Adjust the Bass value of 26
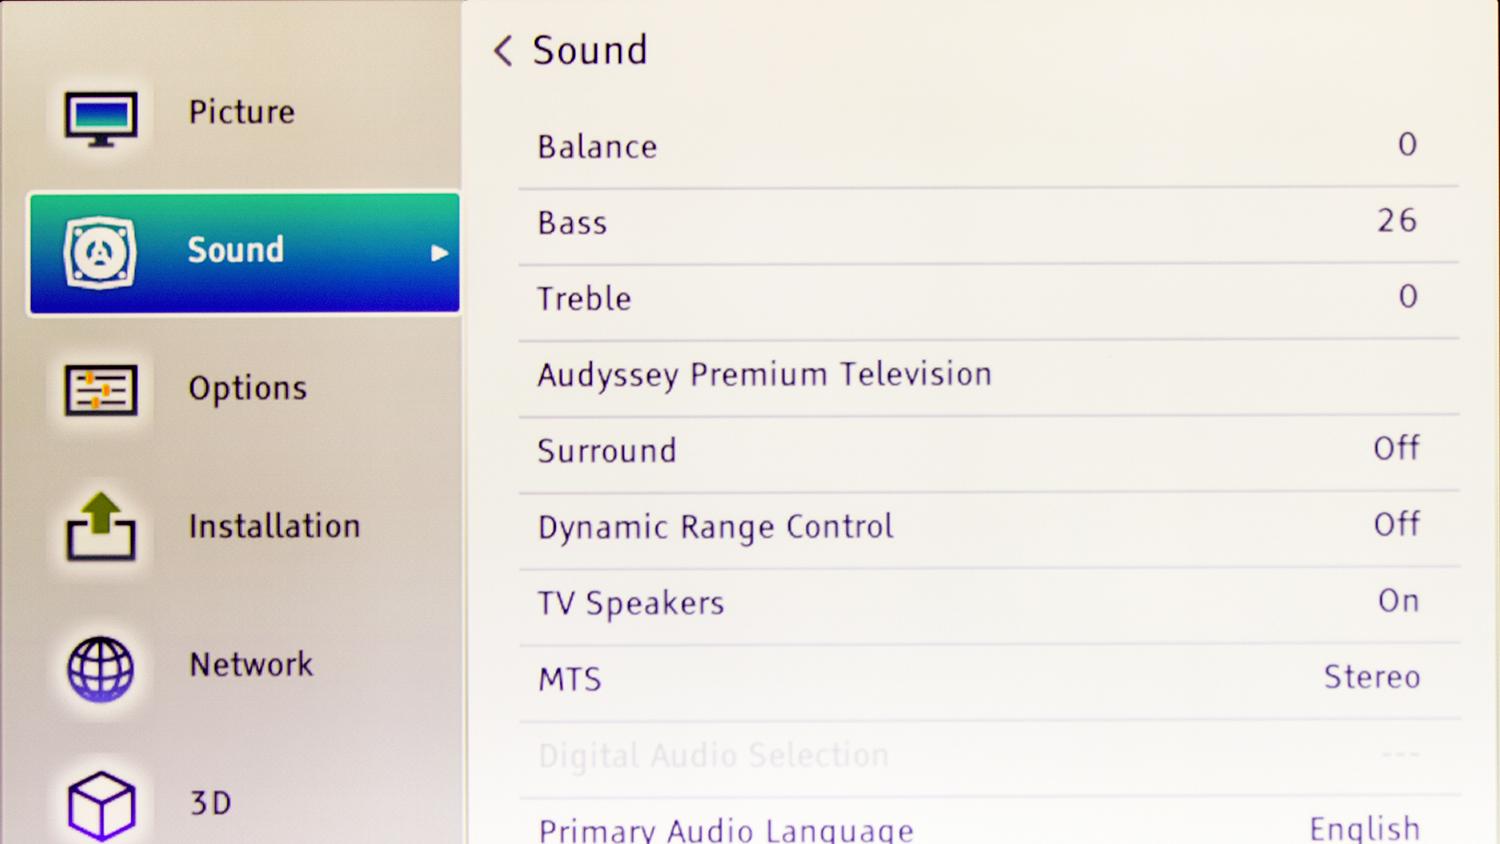The width and height of the screenshot is (1500, 844). point(1397,220)
